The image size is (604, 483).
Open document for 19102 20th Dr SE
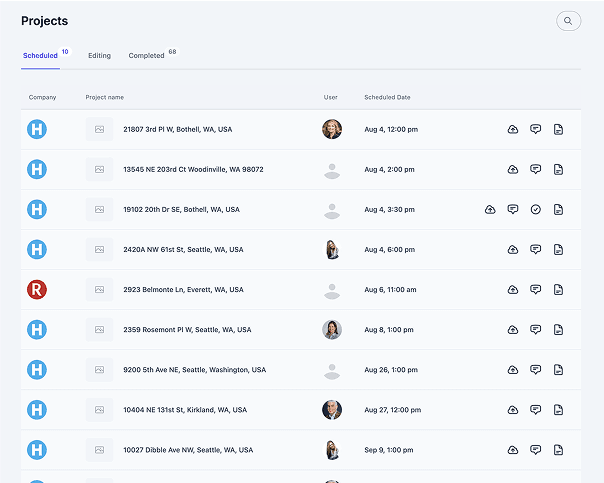(x=558, y=210)
